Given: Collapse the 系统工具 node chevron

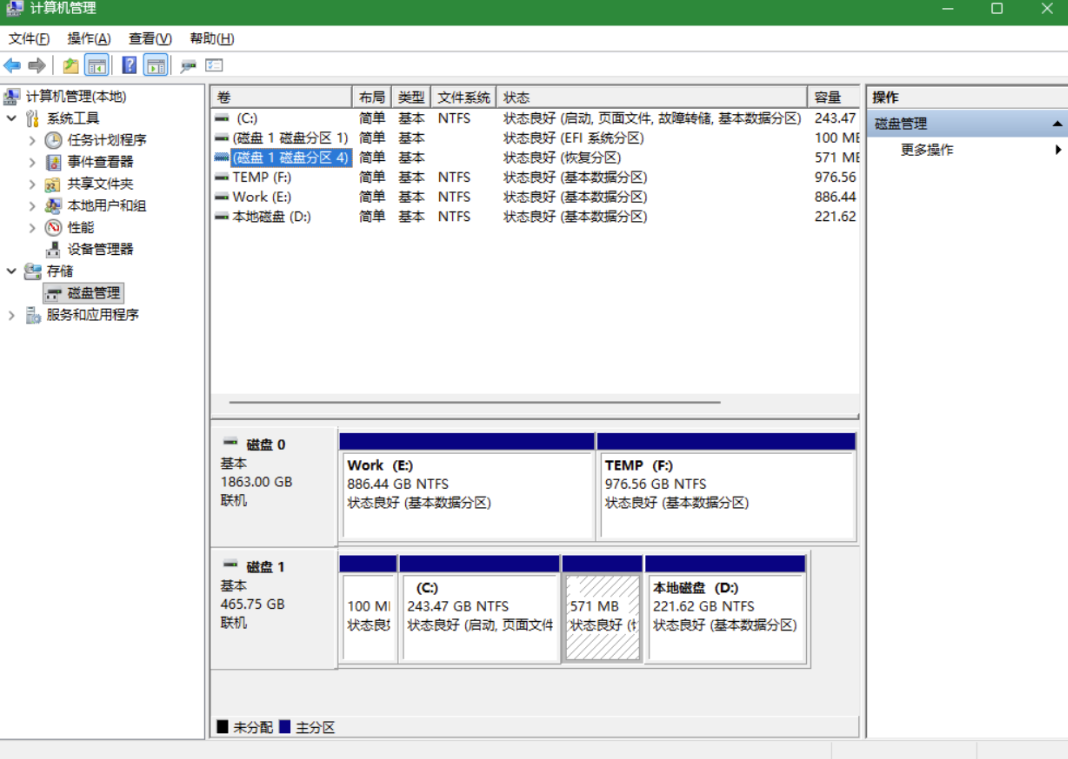Looking at the screenshot, I should pyautogui.click(x=12, y=118).
